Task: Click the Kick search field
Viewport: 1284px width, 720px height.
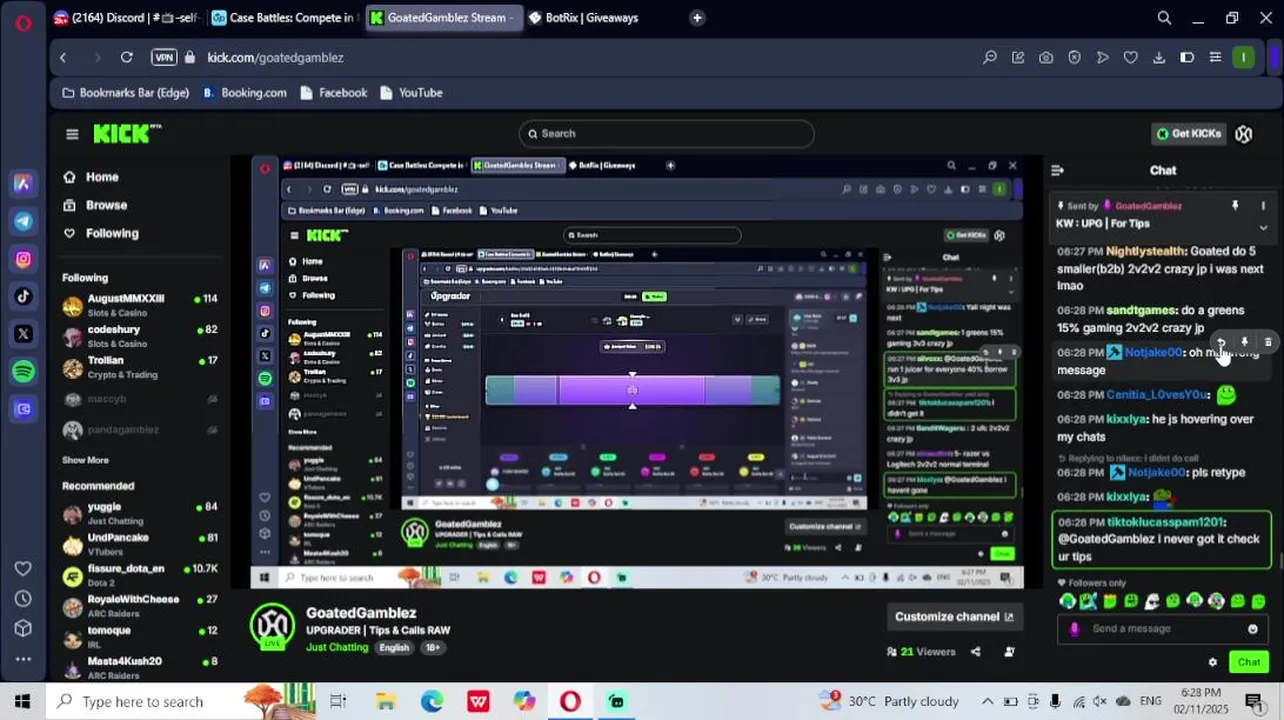Action: [666, 134]
